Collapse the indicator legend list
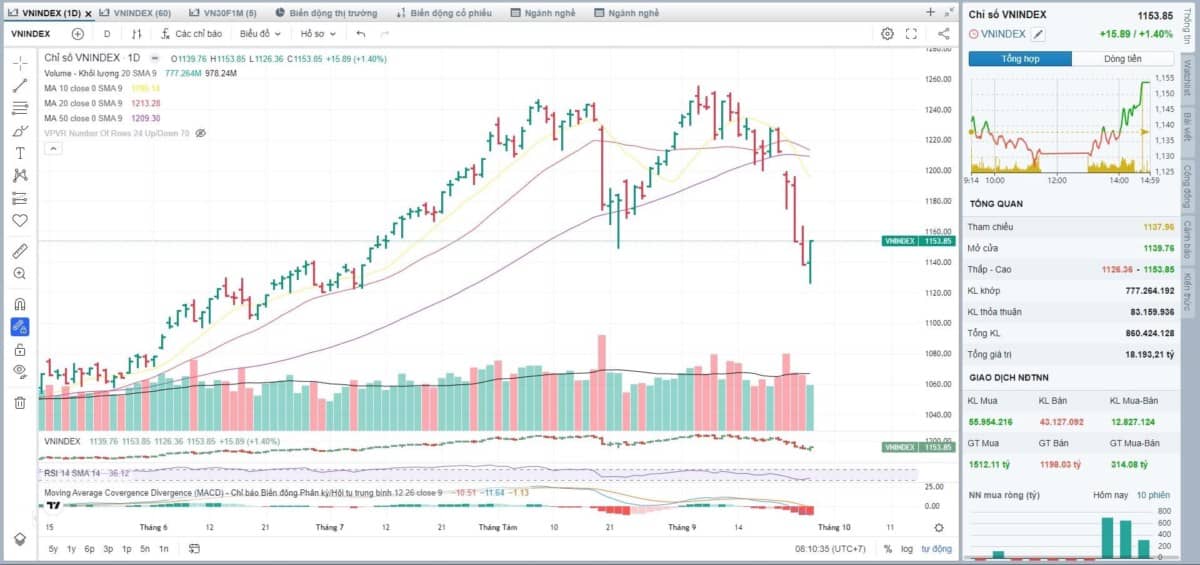The image size is (1200, 565). [x=54, y=148]
